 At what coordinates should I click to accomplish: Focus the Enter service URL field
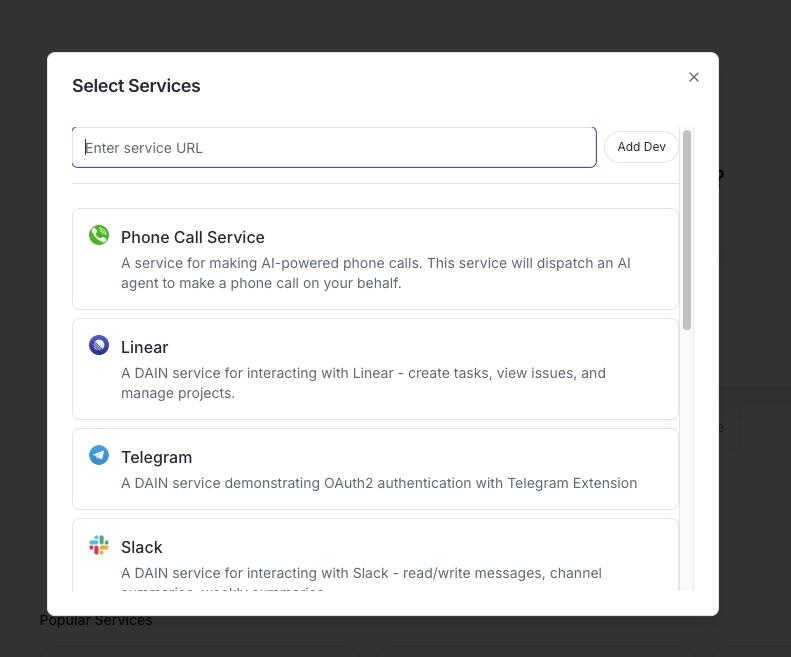(x=334, y=147)
